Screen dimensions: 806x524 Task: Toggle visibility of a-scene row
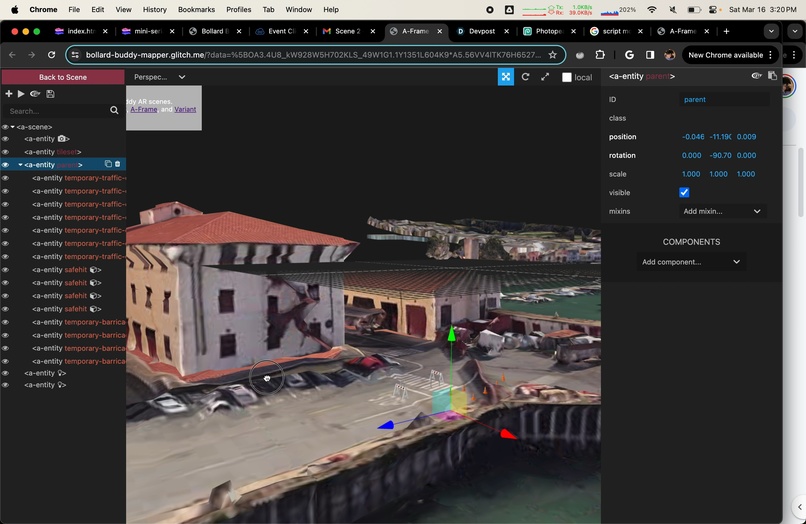pyautogui.click(x=5, y=127)
